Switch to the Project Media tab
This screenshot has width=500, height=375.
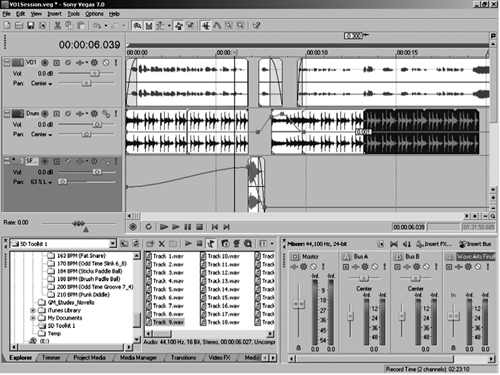click(89, 358)
